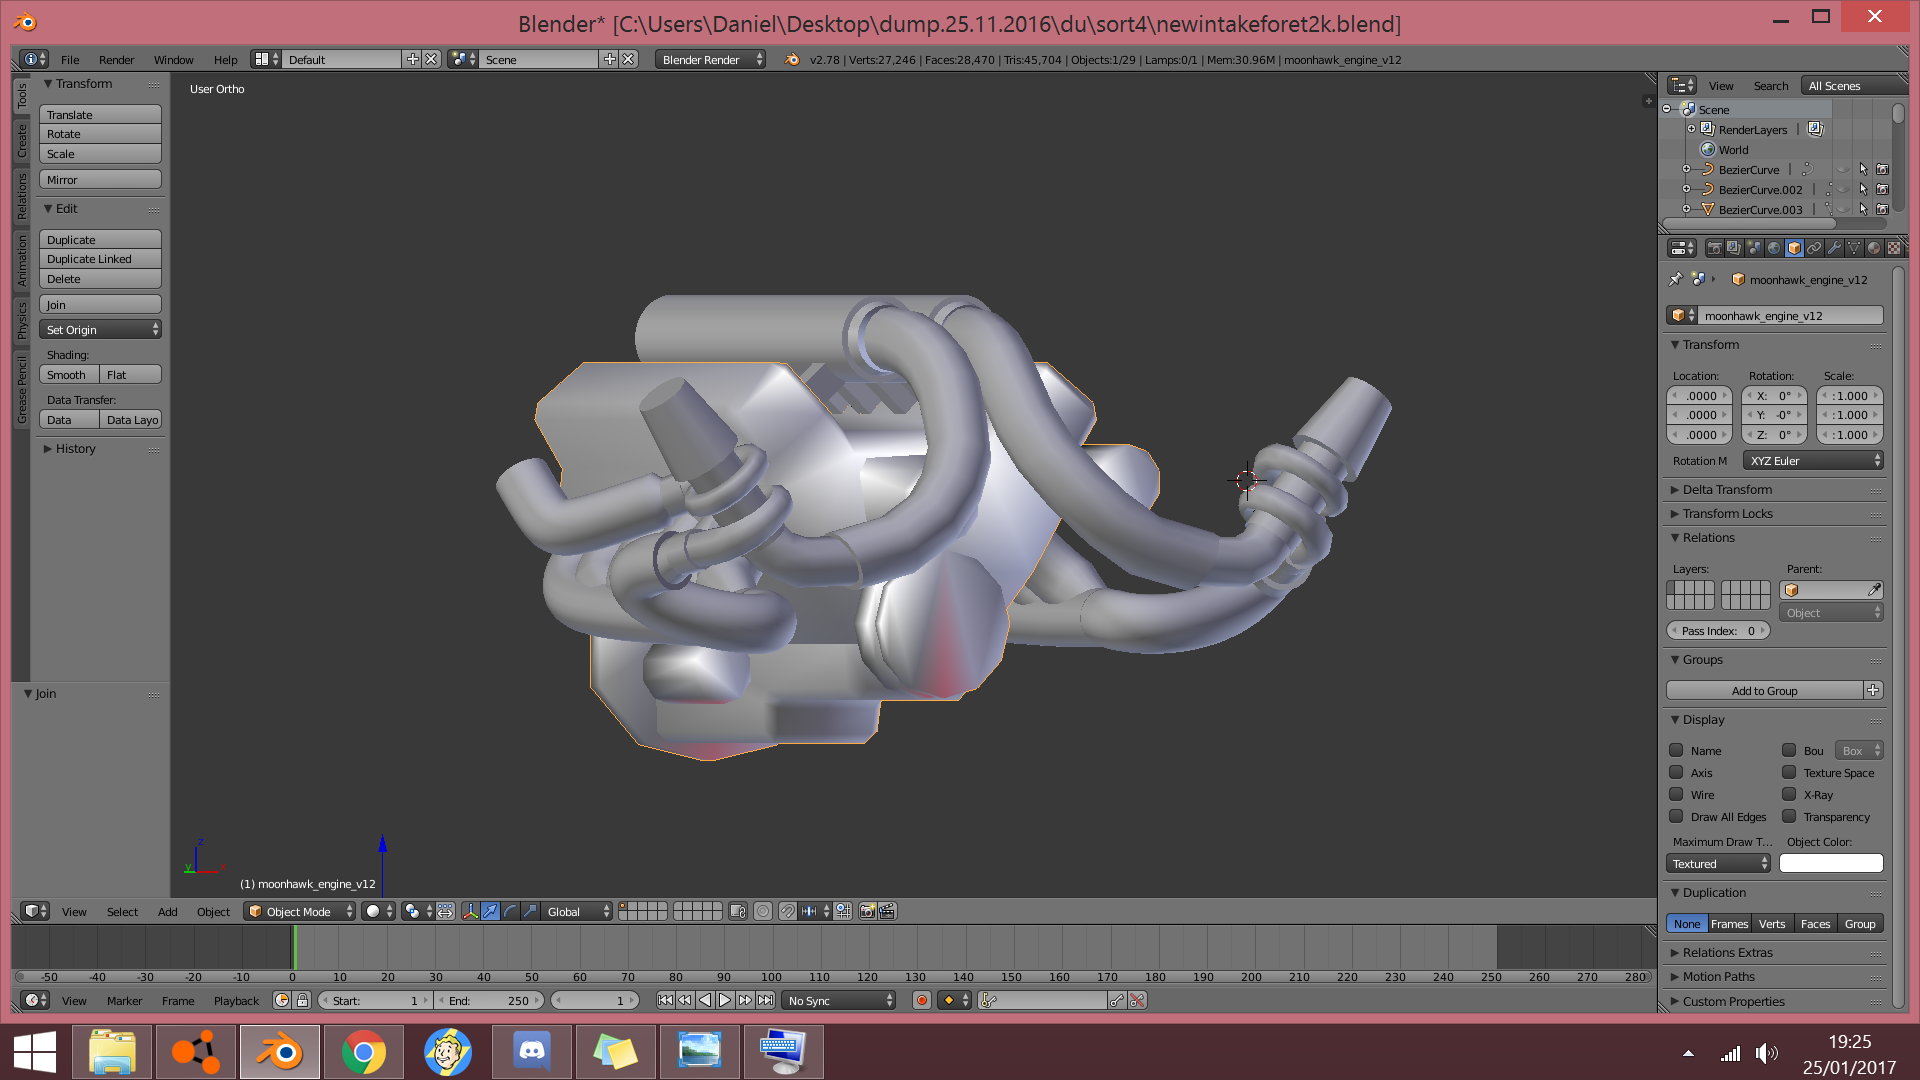
Task: Jump to the last frame of timeline
Action: [x=765, y=1000]
